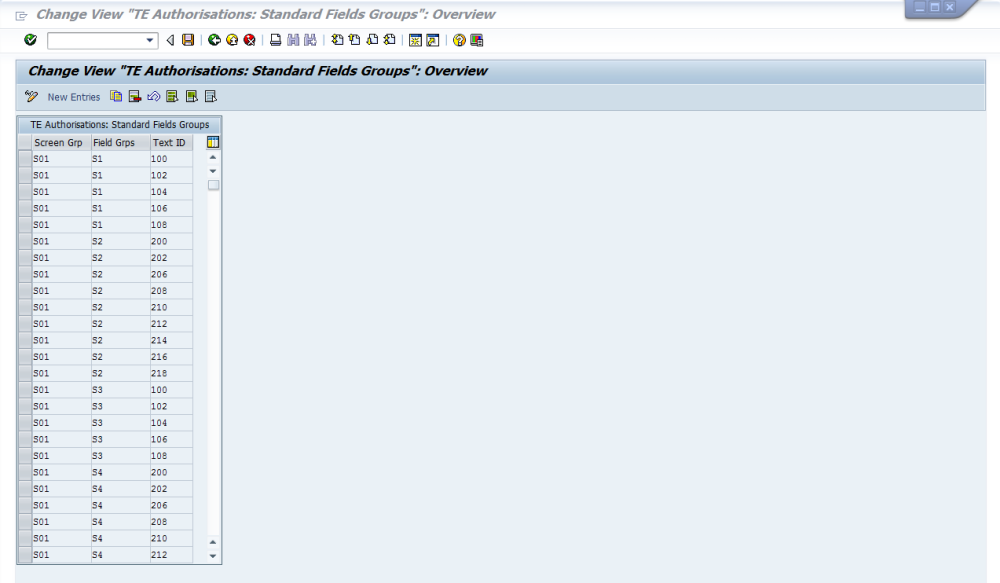1000x583 pixels.
Task: Jump to First Page icon
Action: 337,40
